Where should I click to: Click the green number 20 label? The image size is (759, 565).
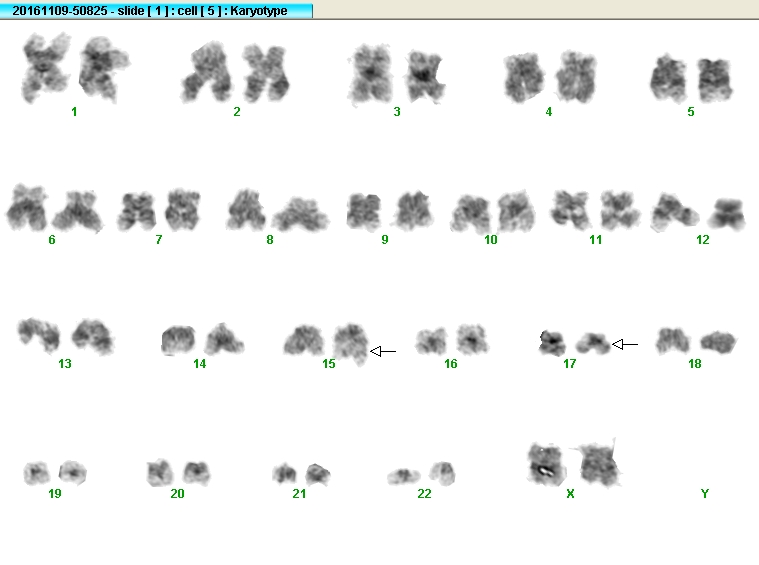click(177, 494)
